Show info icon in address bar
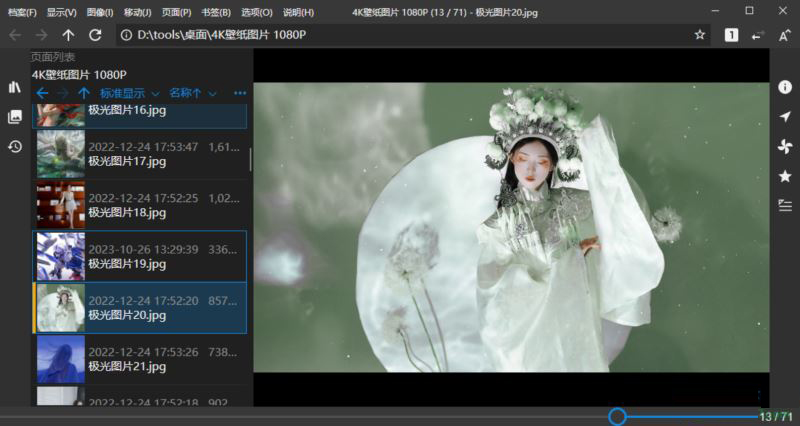 [x=126, y=35]
